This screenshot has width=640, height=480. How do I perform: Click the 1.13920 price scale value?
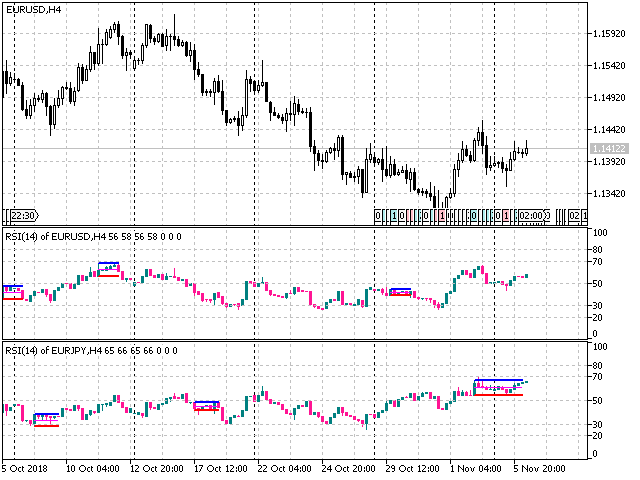pos(609,162)
